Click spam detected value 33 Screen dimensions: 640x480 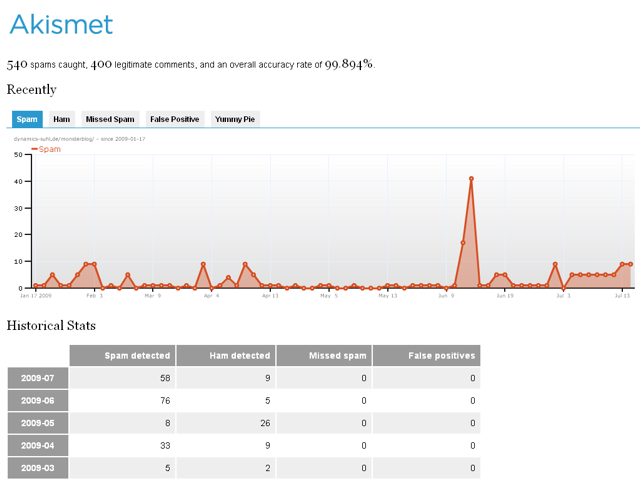pos(165,445)
